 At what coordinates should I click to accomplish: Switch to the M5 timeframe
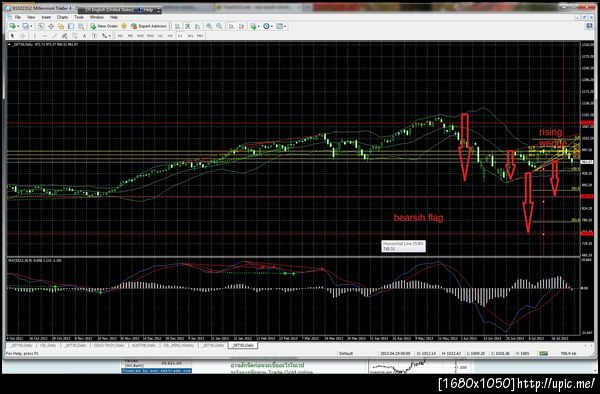130,36
